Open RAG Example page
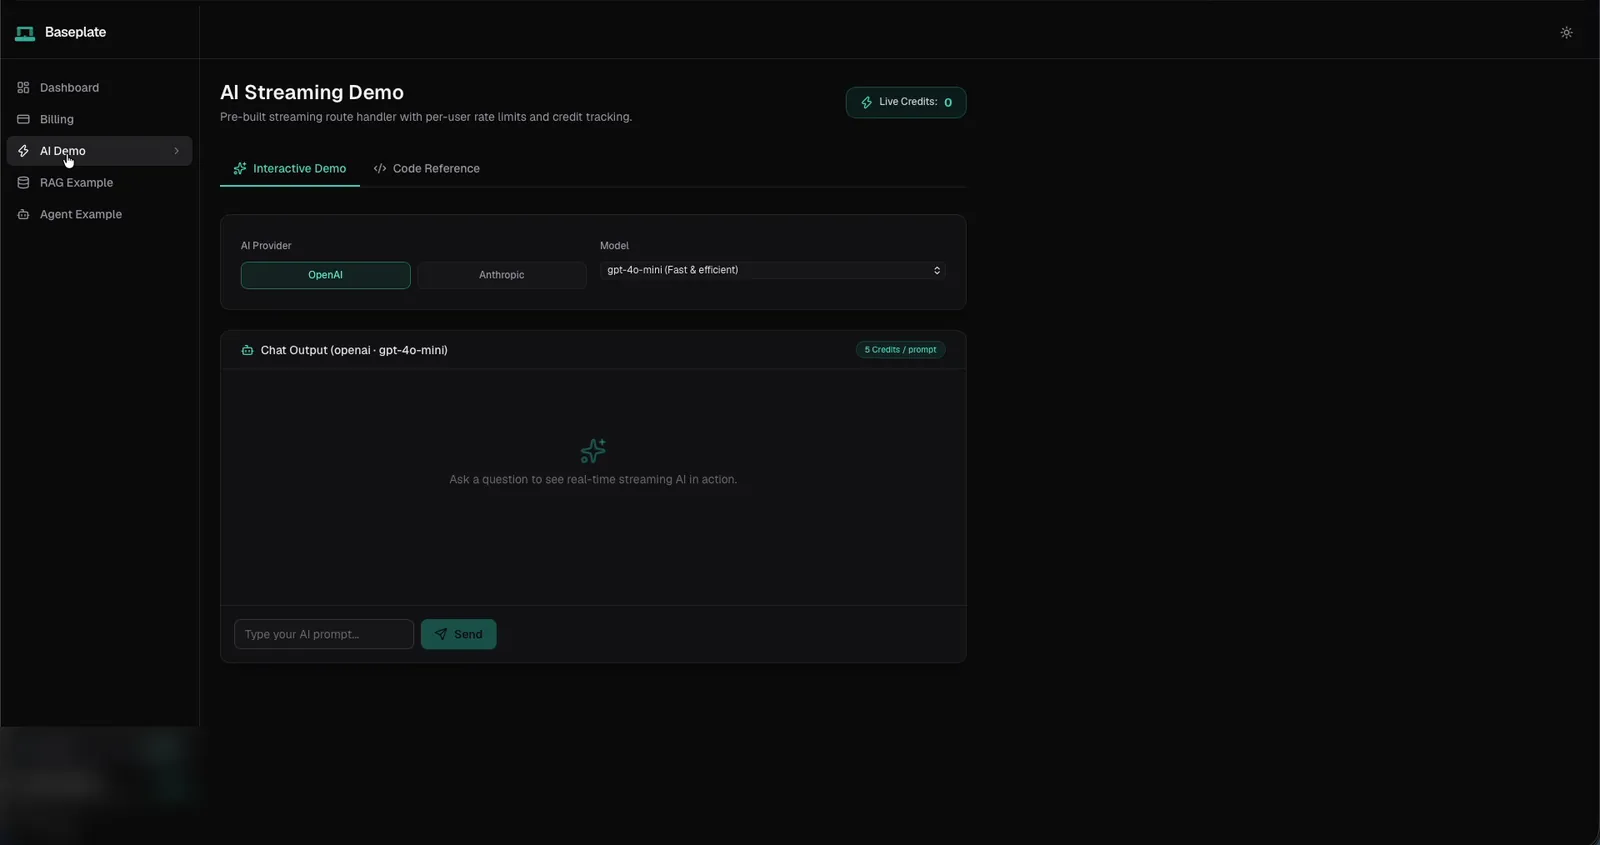This screenshot has width=1600, height=845. coord(99,183)
